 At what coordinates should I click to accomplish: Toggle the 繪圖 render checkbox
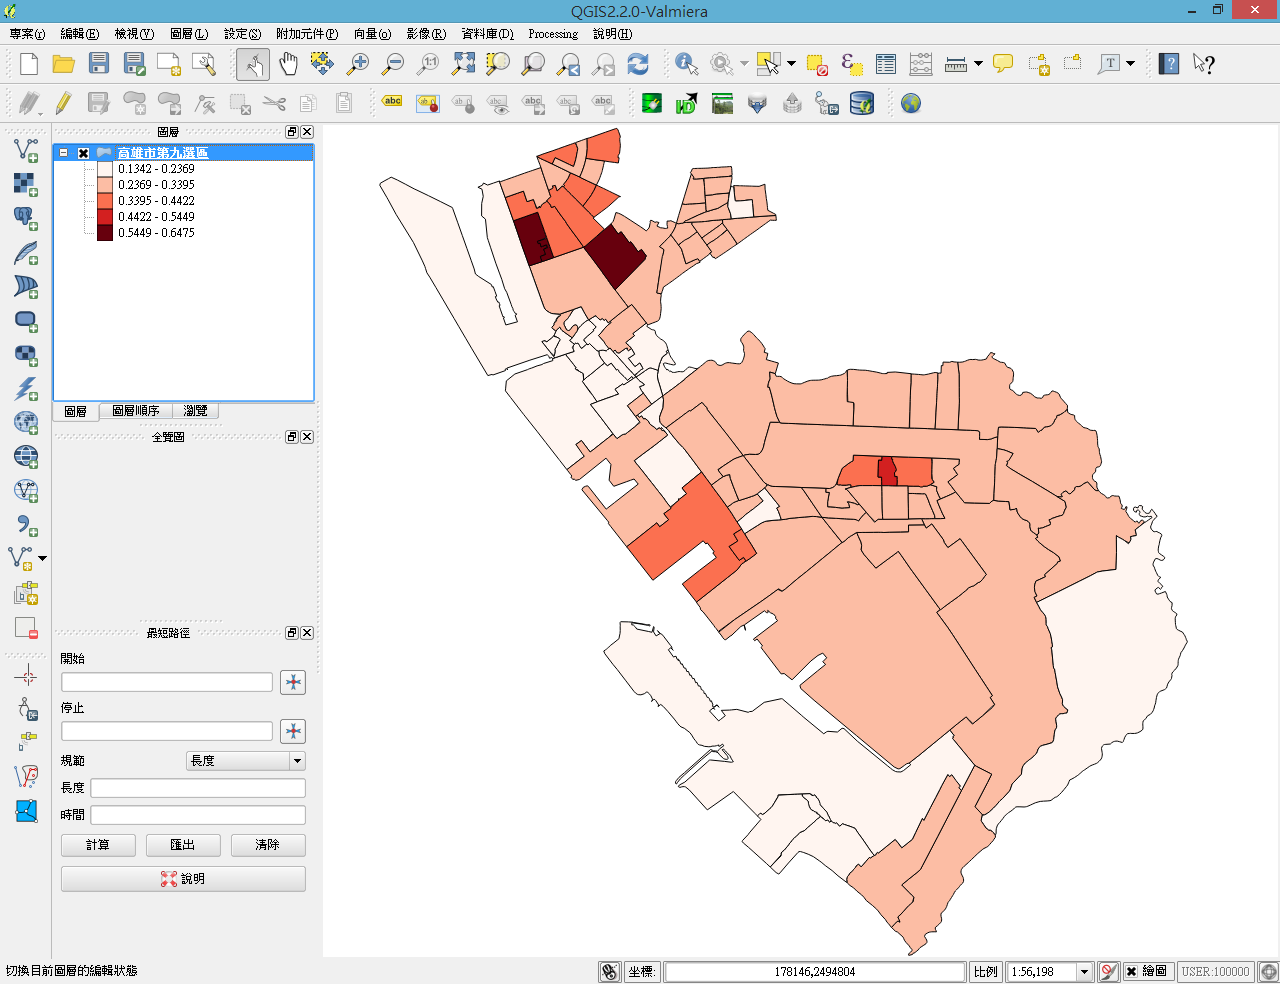point(1131,971)
